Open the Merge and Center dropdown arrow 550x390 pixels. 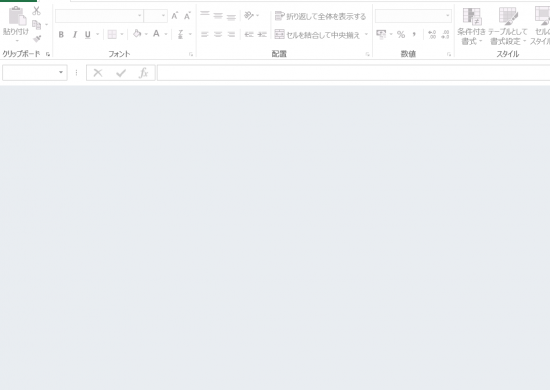pyautogui.click(x=366, y=34)
